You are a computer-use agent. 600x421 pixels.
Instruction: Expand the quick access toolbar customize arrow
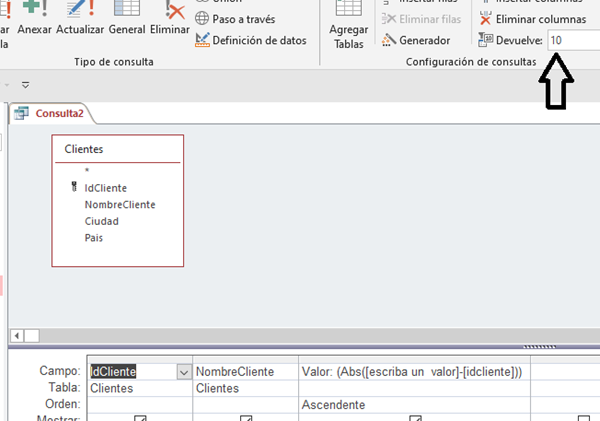pos(26,85)
